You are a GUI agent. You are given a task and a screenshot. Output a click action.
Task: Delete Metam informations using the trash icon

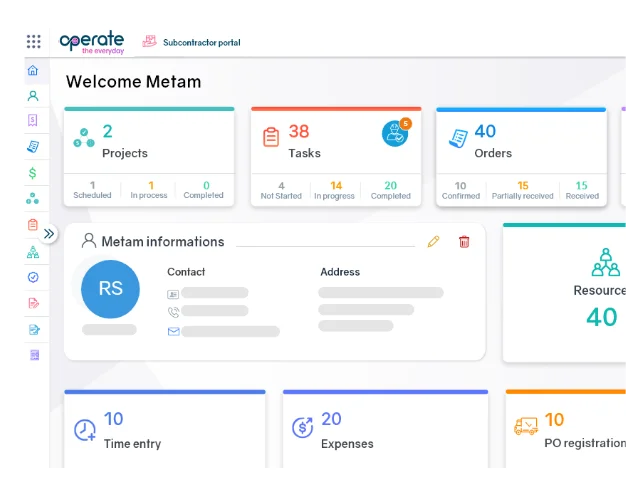tap(464, 241)
